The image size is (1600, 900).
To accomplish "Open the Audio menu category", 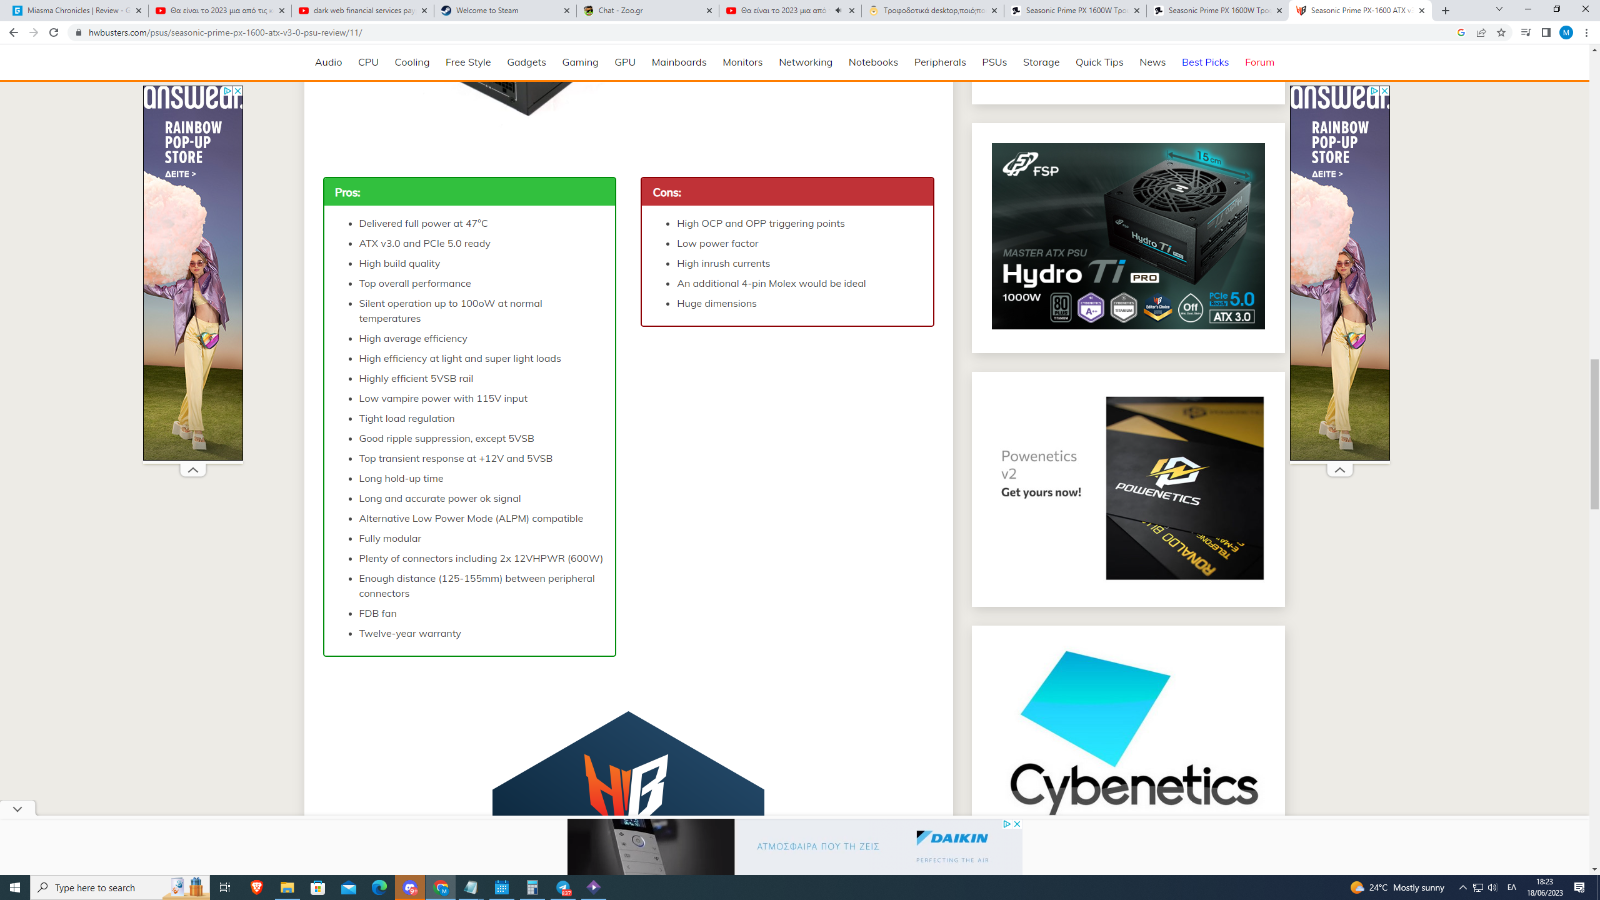I will tap(328, 62).
